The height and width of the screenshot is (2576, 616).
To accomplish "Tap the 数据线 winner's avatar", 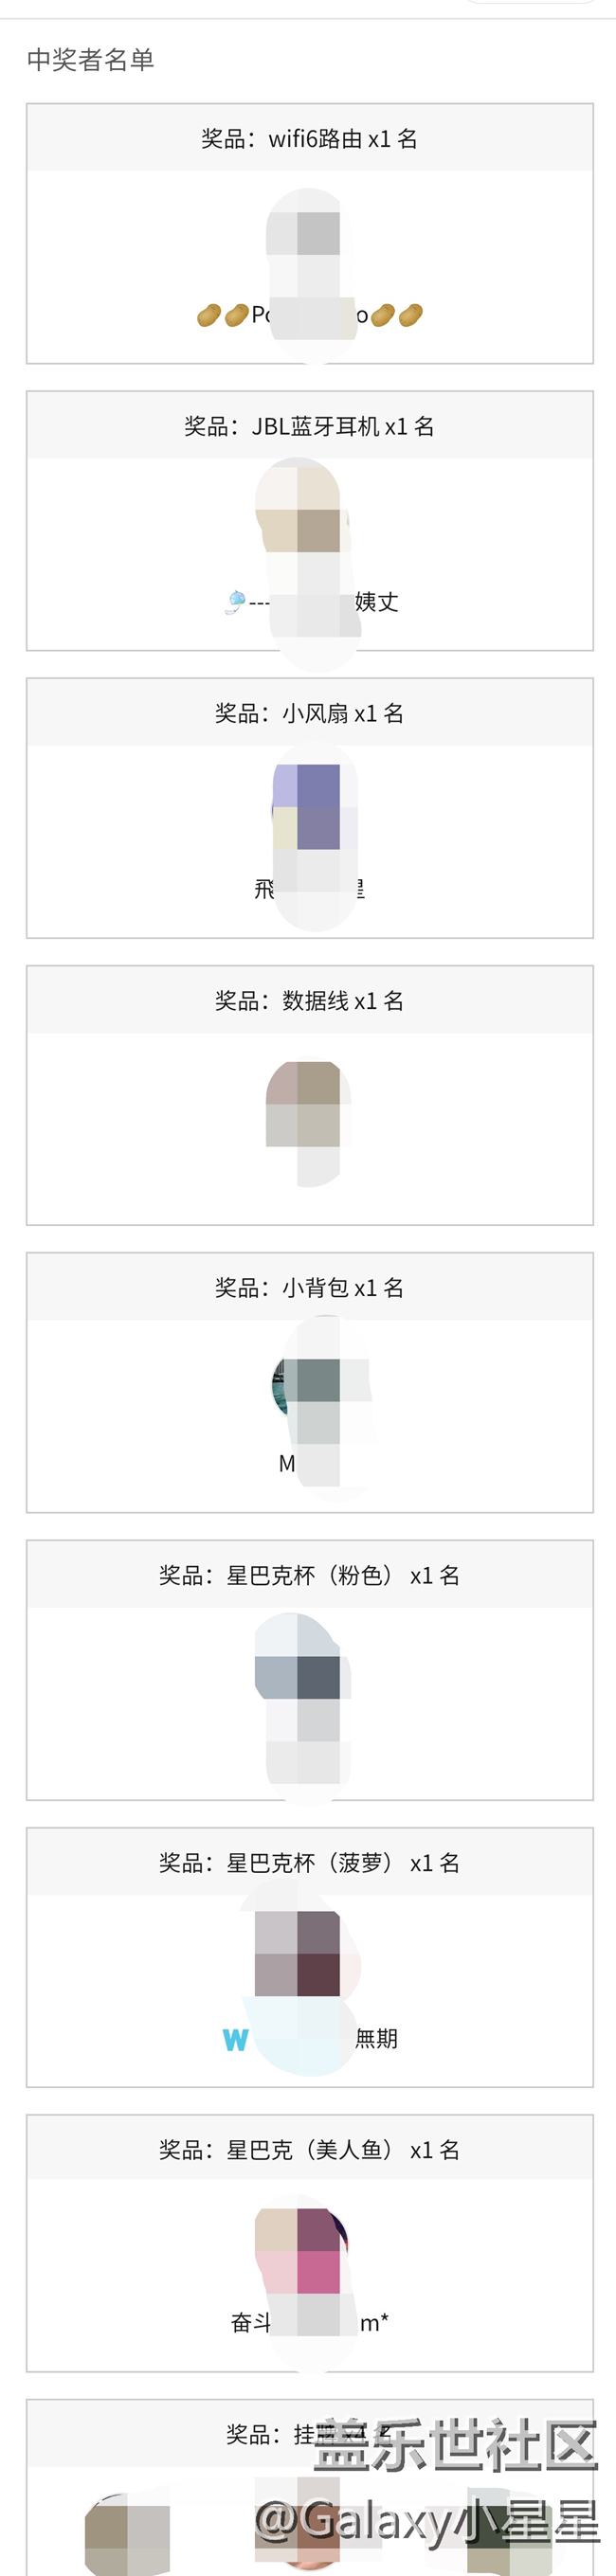I will pyautogui.click(x=308, y=1104).
